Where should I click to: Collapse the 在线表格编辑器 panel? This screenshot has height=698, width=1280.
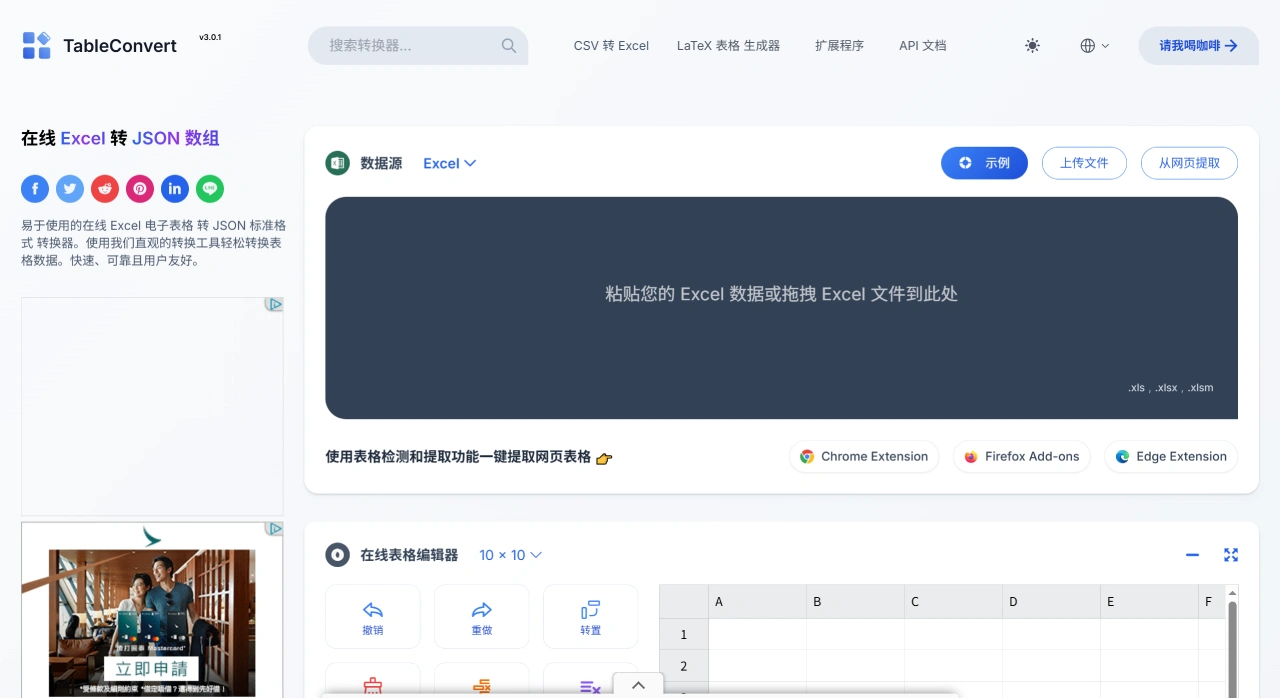coord(1192,554)
